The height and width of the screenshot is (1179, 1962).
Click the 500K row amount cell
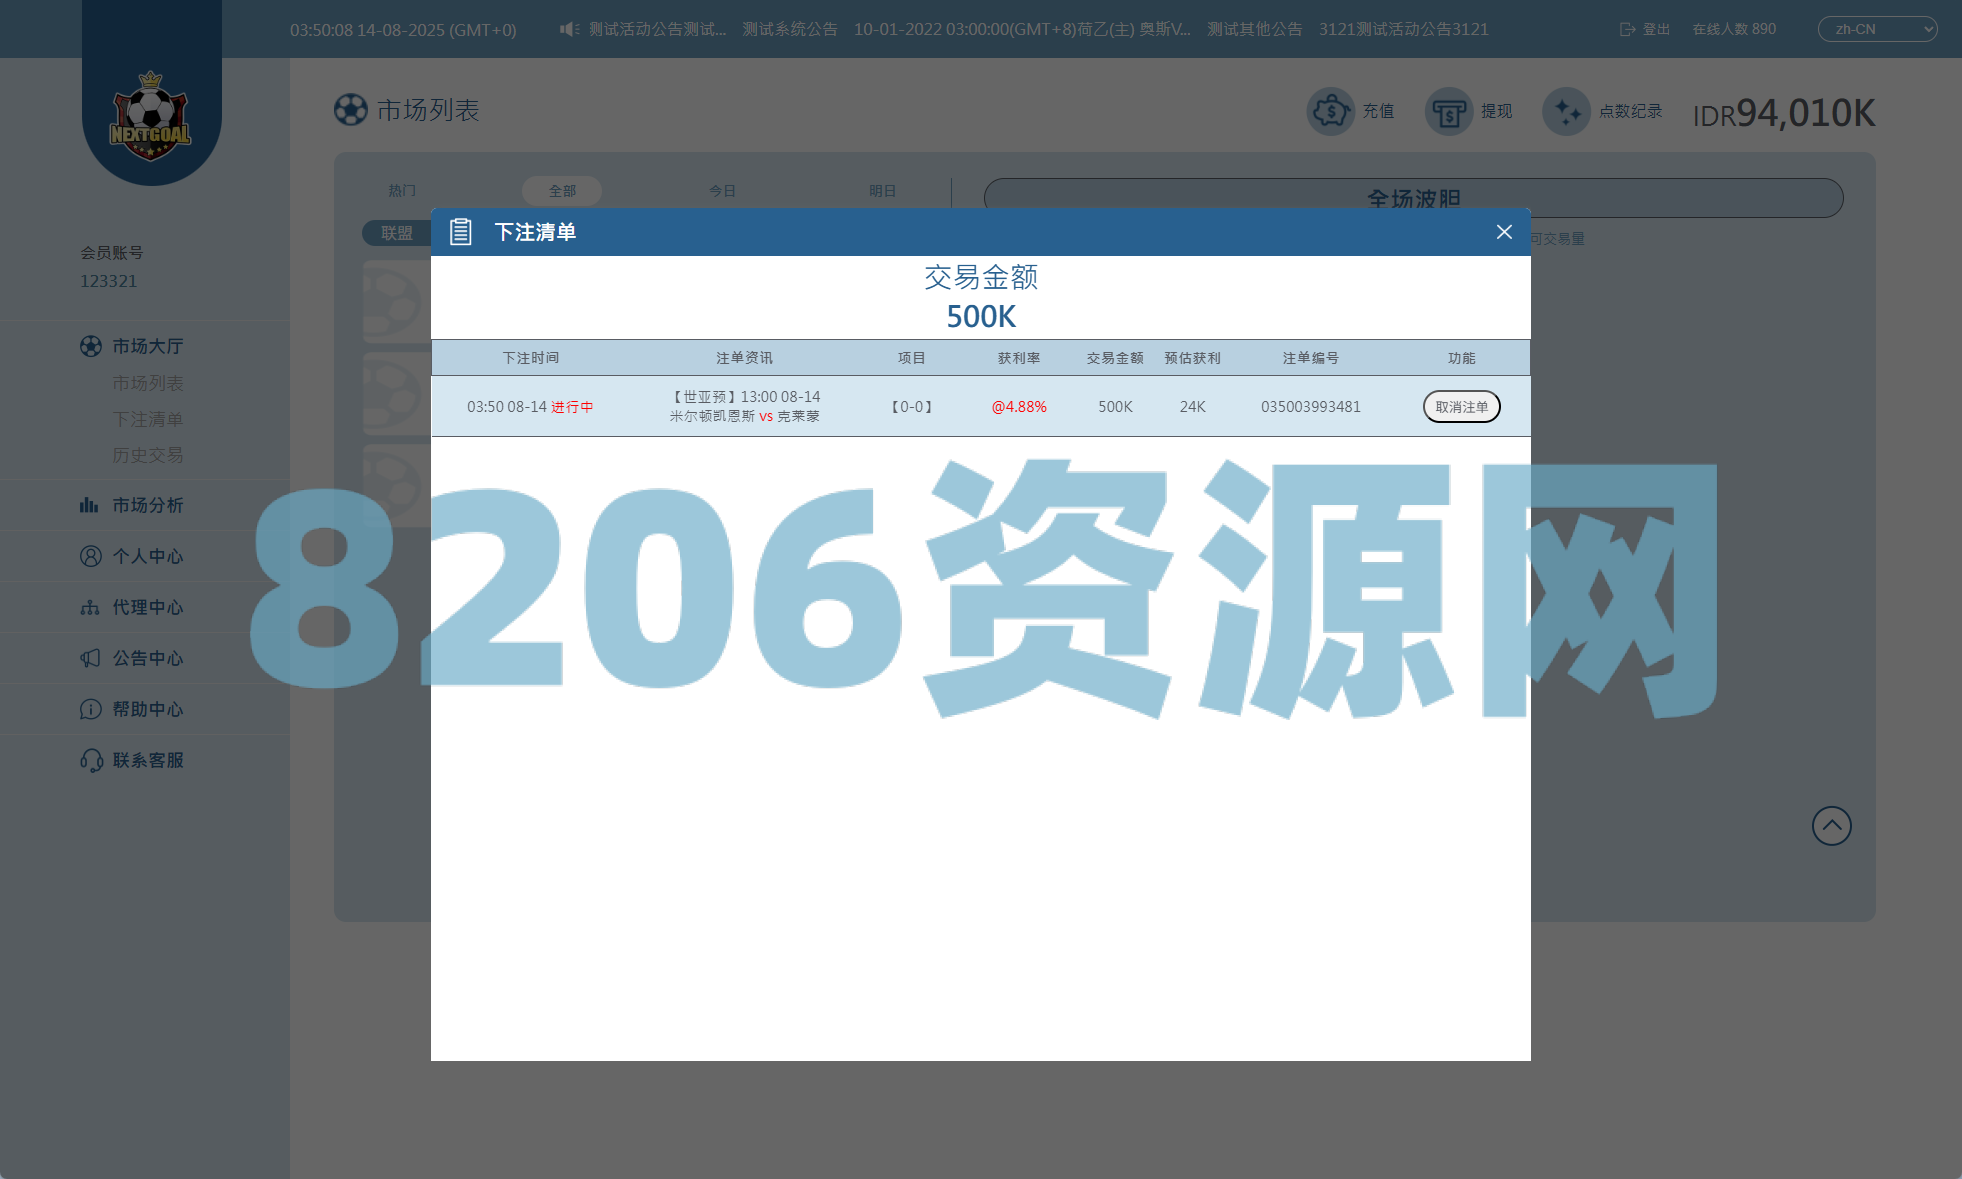click(x=1115, y=407)
